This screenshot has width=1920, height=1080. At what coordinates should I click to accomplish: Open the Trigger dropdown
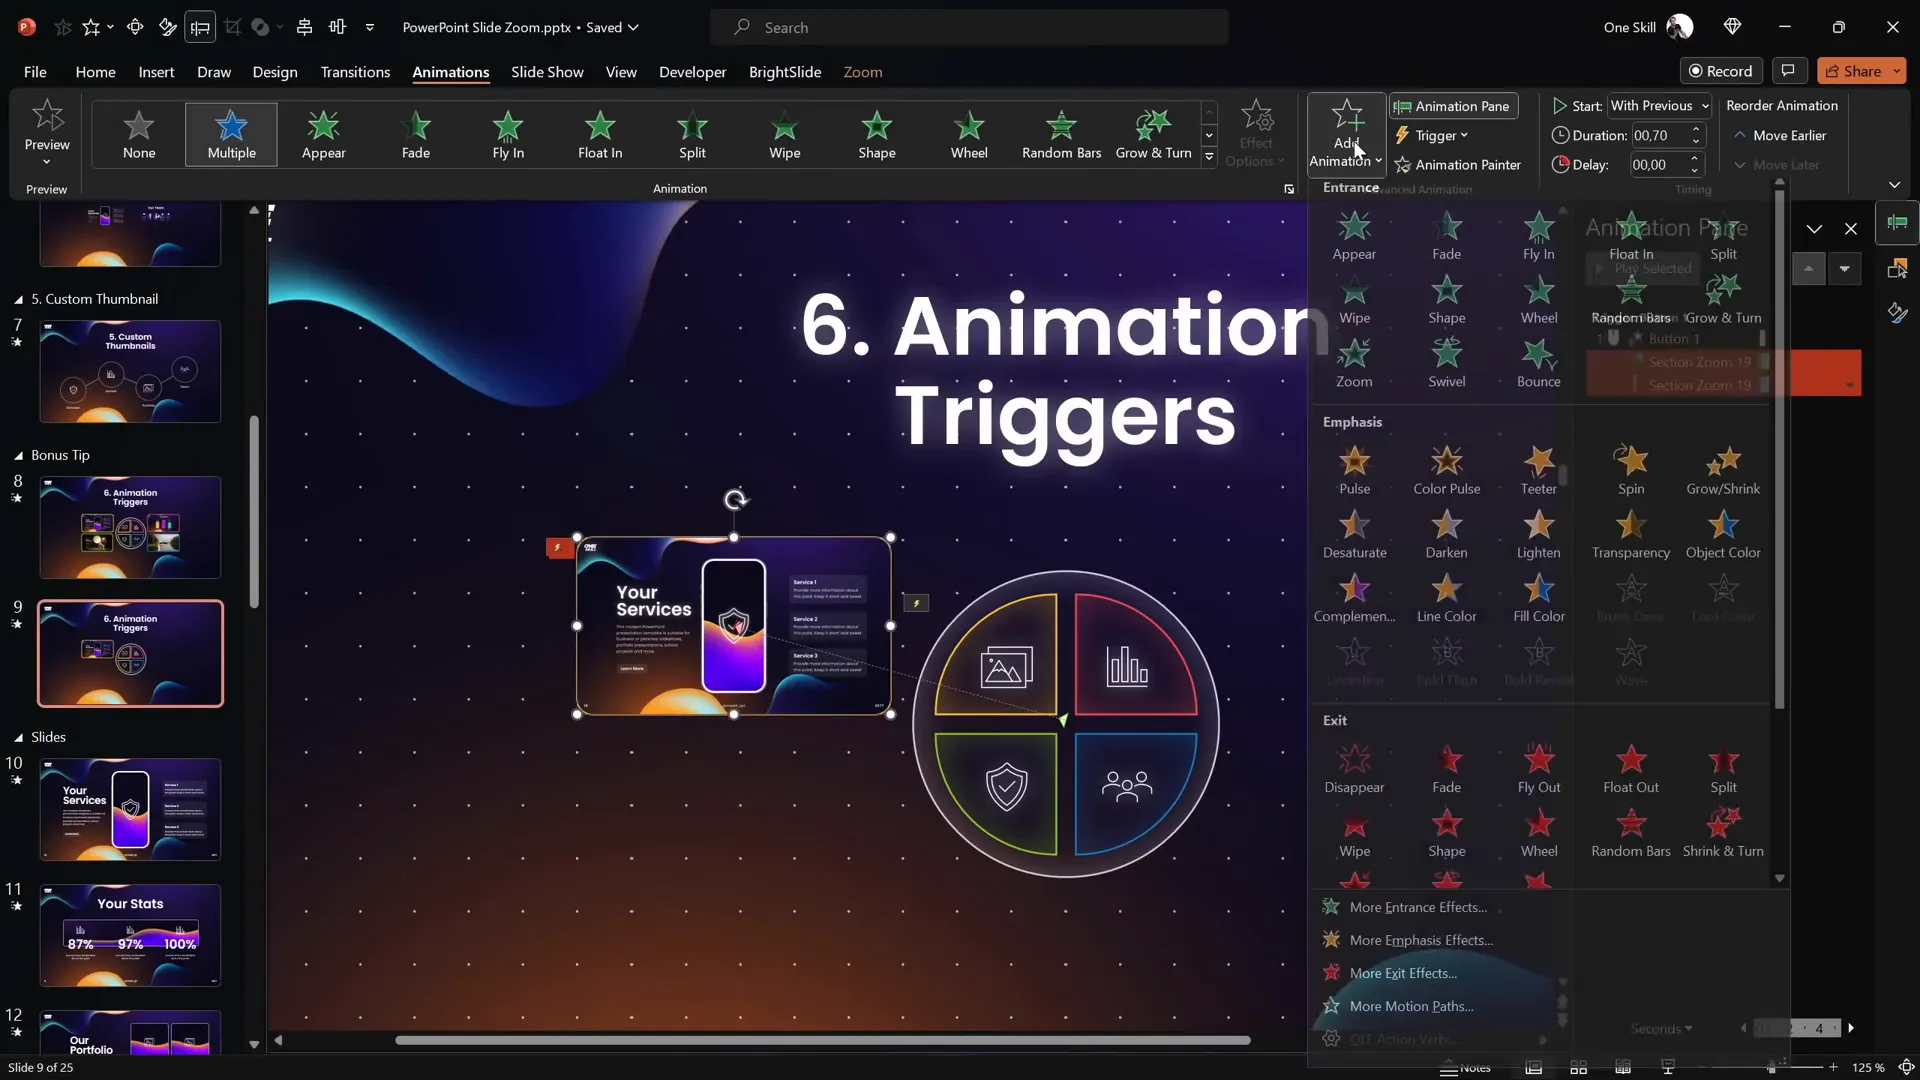[1432, 136]
